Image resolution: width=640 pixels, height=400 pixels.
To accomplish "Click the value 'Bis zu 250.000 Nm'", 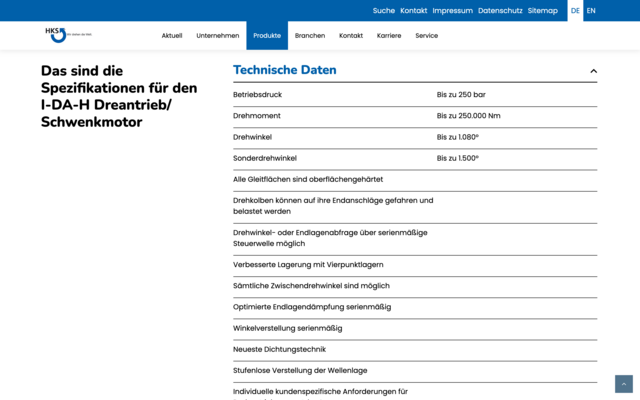I will coord(468,116).
